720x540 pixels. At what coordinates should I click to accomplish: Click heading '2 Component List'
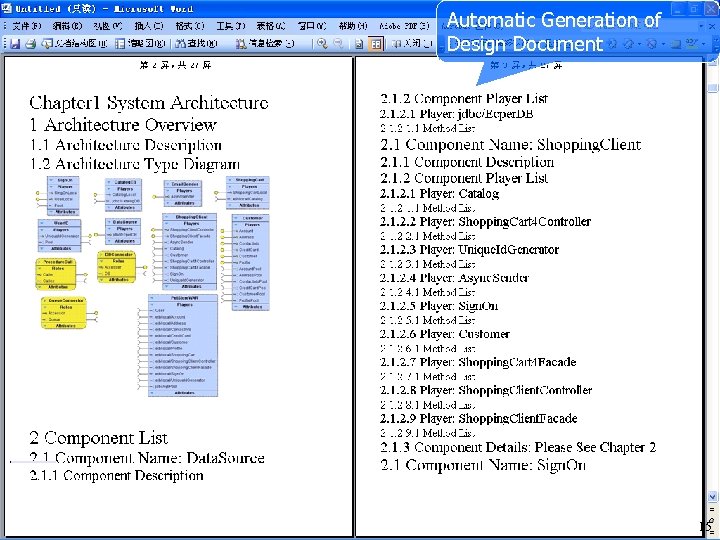pyautogui.click(x=99, y=438)
